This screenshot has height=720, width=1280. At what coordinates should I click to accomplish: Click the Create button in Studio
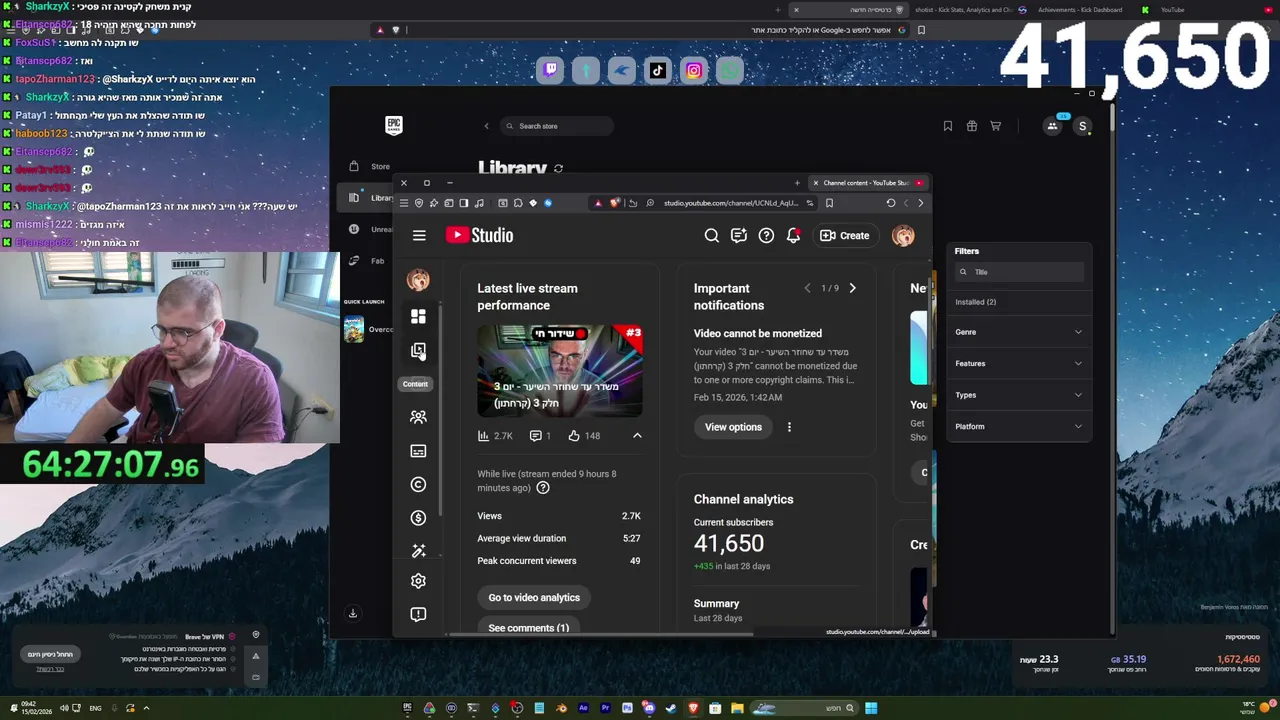coord(845,236)
